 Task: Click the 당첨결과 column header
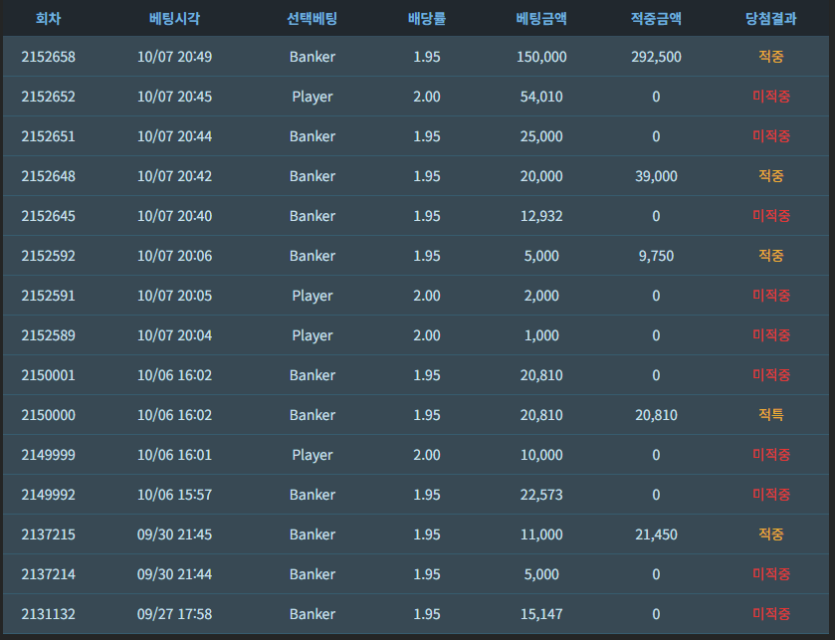coord(771,19)
